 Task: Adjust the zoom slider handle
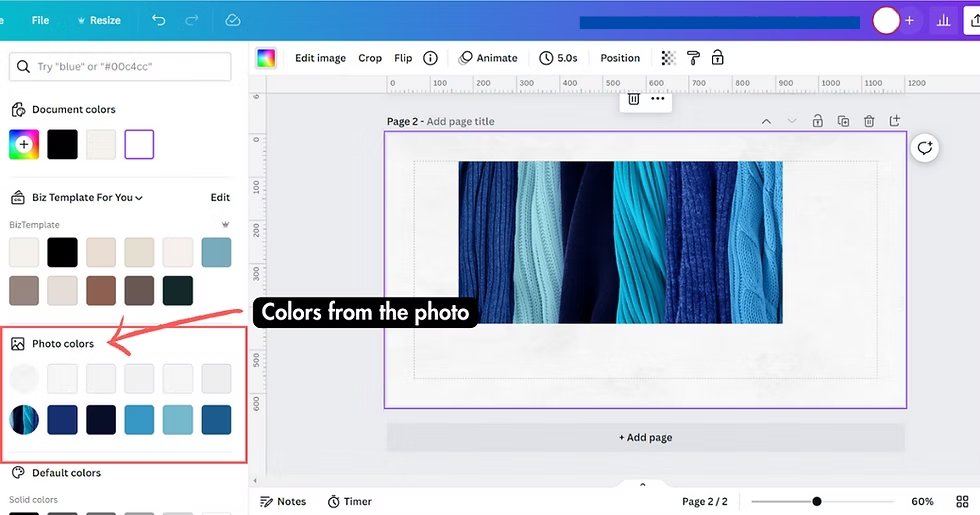click(816, 501)
